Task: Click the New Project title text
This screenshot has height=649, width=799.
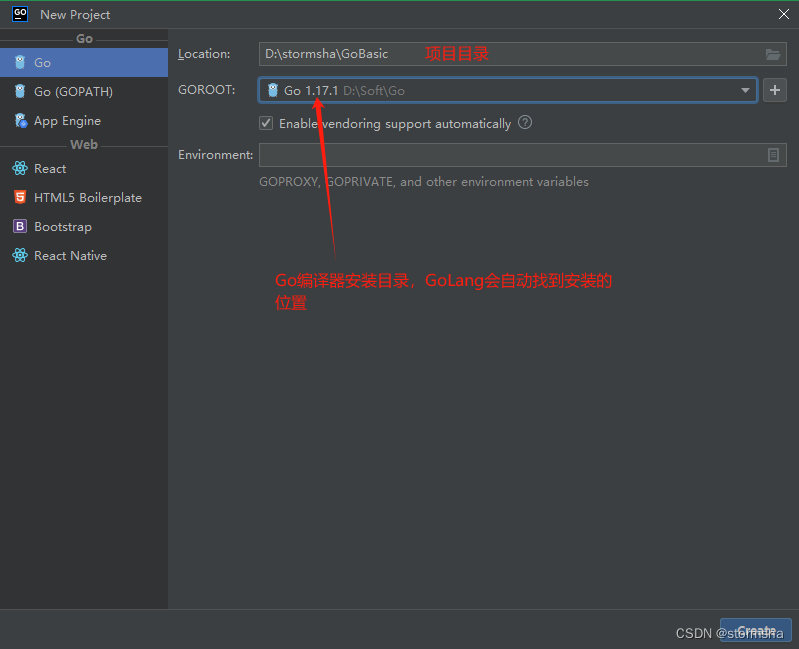Action: point(75,15)
